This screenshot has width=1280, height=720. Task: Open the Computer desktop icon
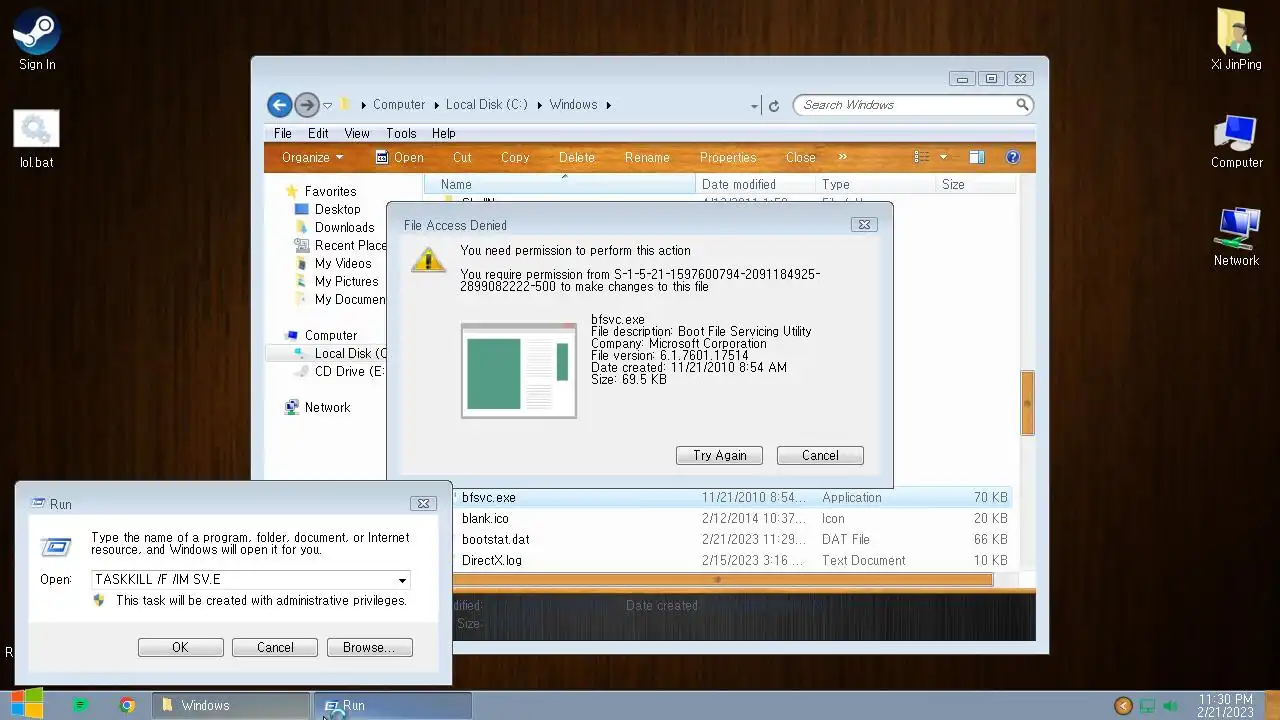click(x=1236, y=141)
